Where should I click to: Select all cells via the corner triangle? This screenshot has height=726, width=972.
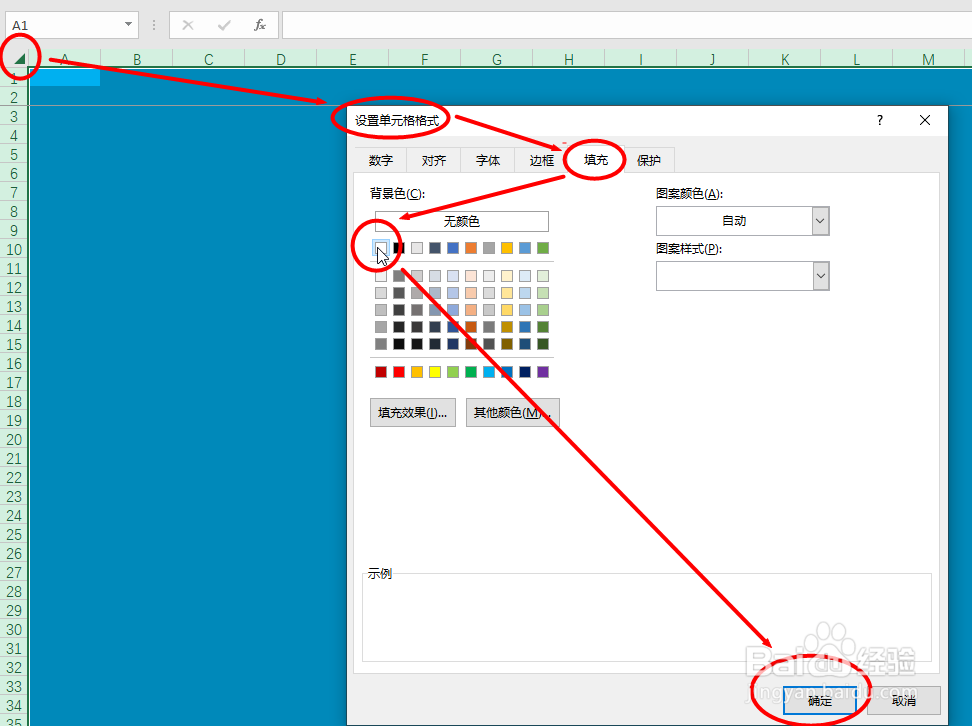click(x=22, y=57)
